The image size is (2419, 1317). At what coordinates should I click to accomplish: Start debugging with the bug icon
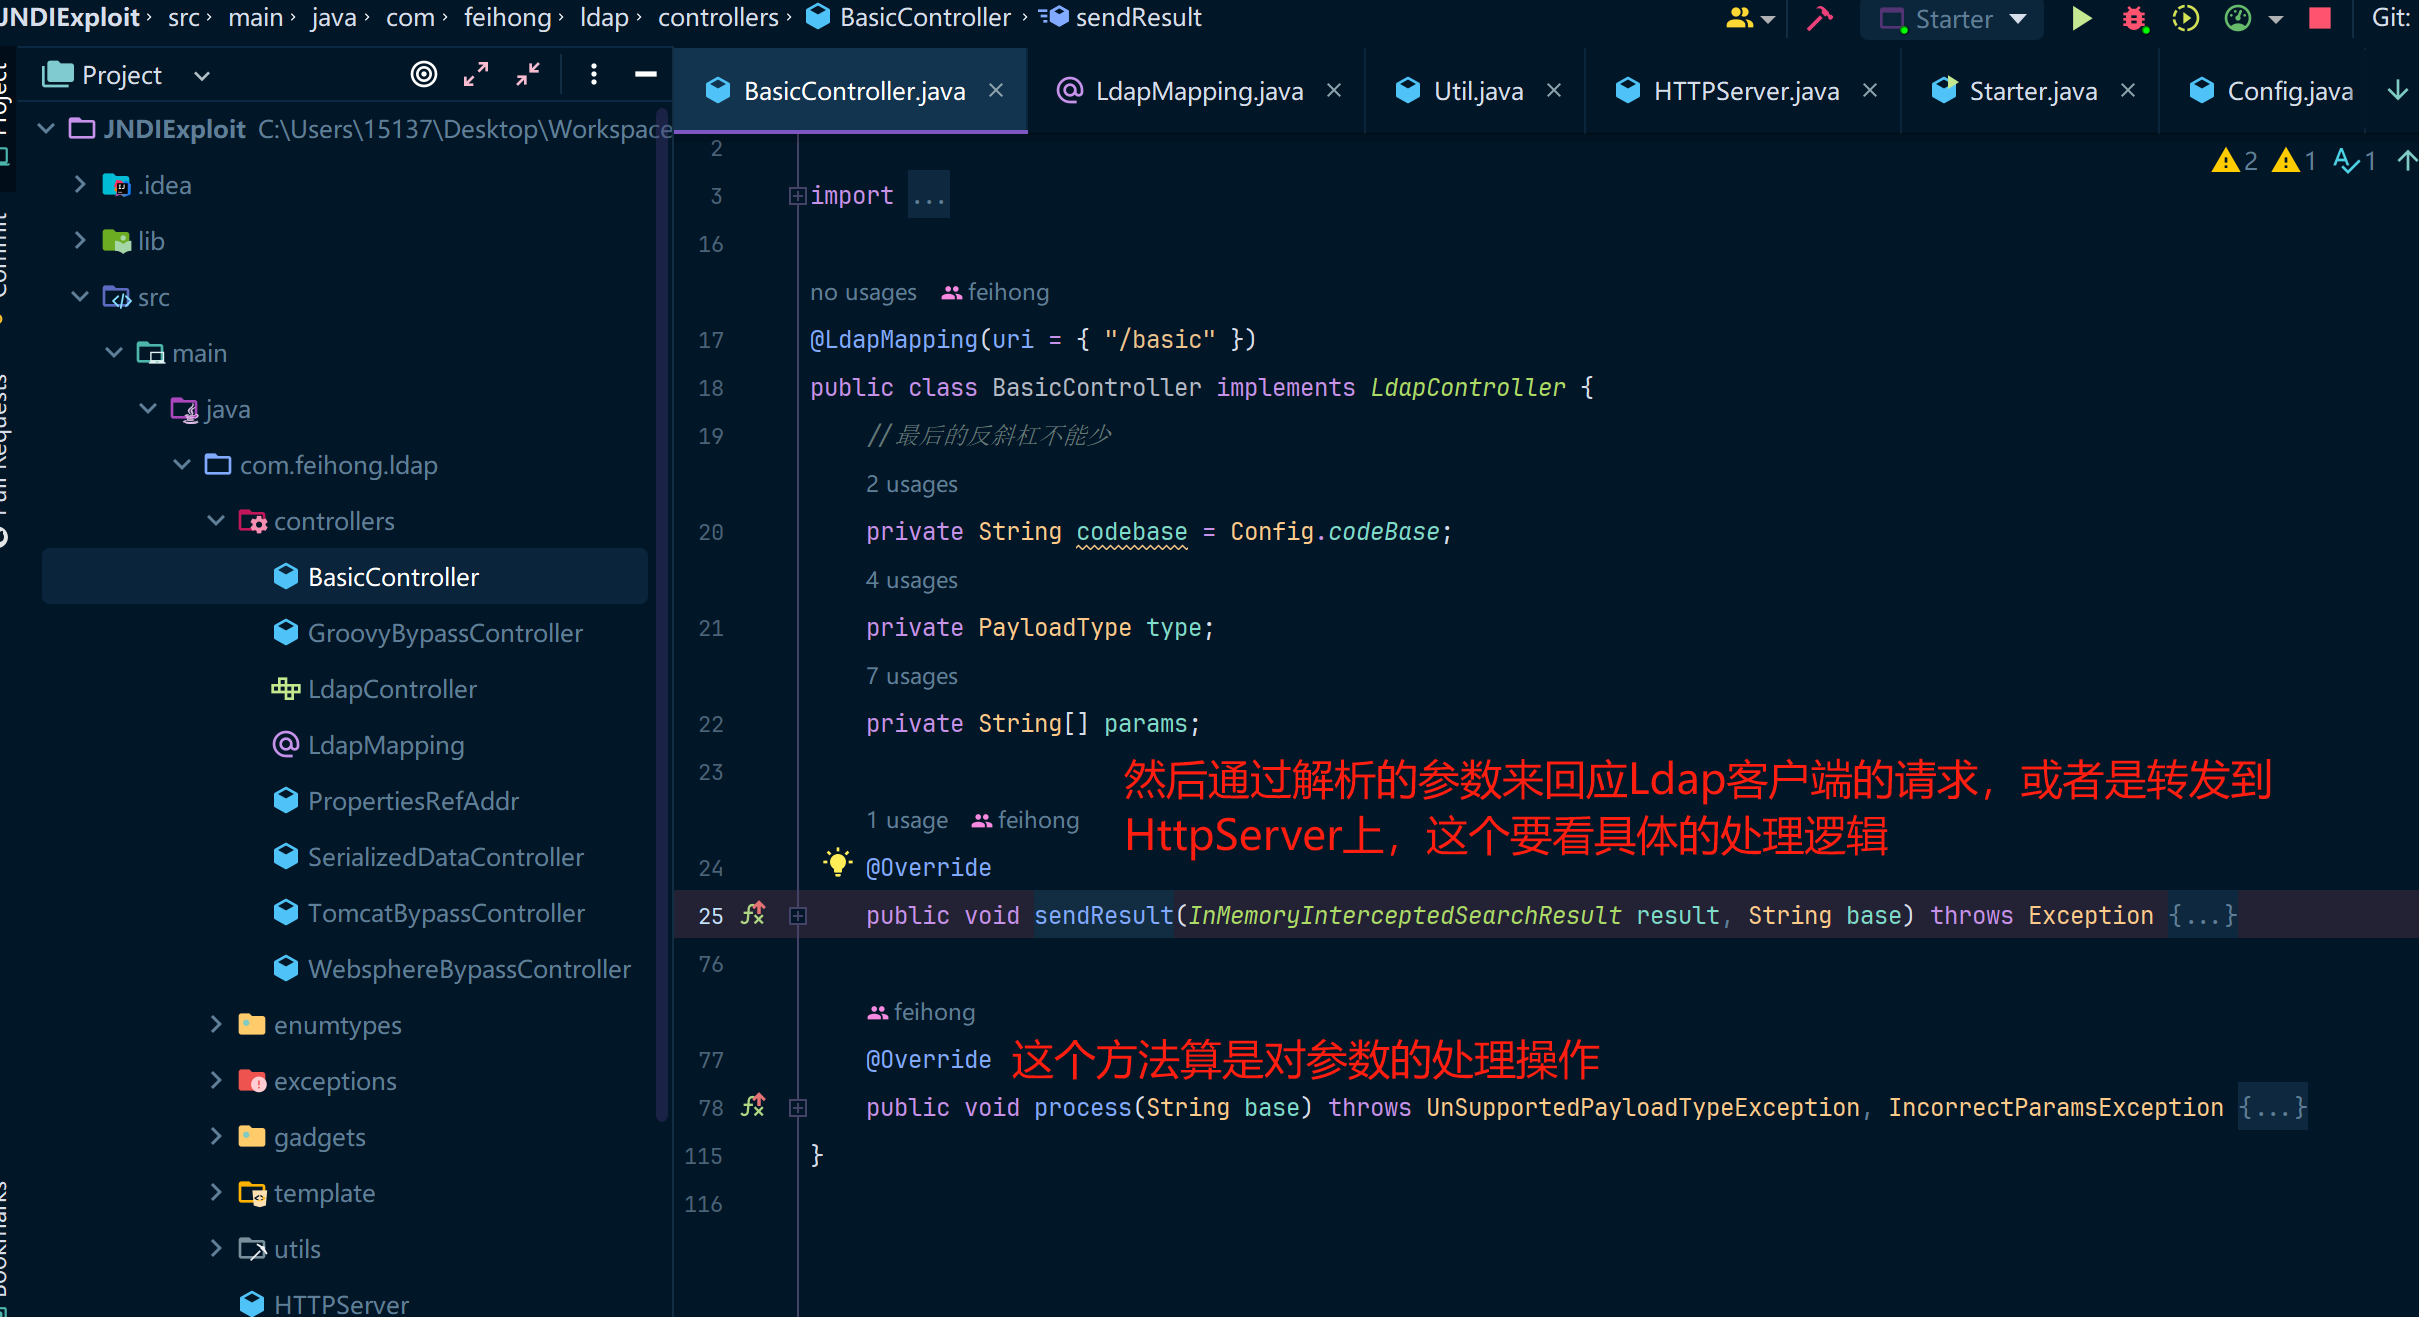[2133, 19]
